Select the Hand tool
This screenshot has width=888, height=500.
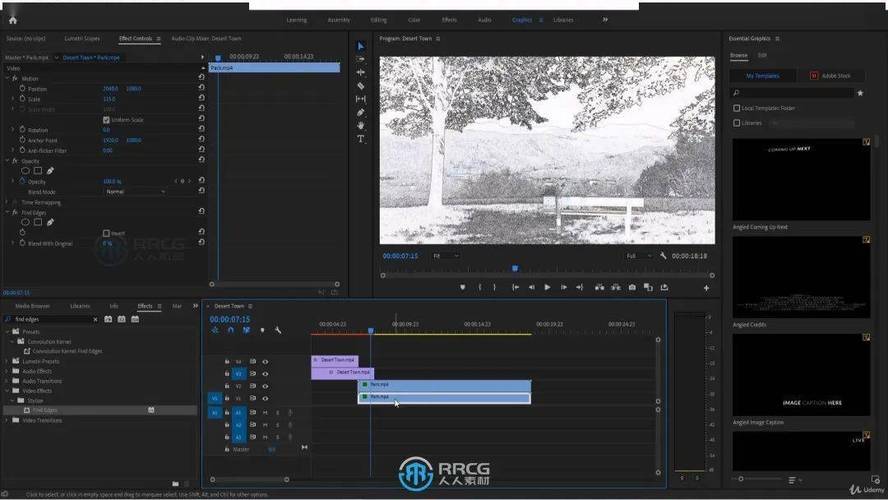coord(361,126)
